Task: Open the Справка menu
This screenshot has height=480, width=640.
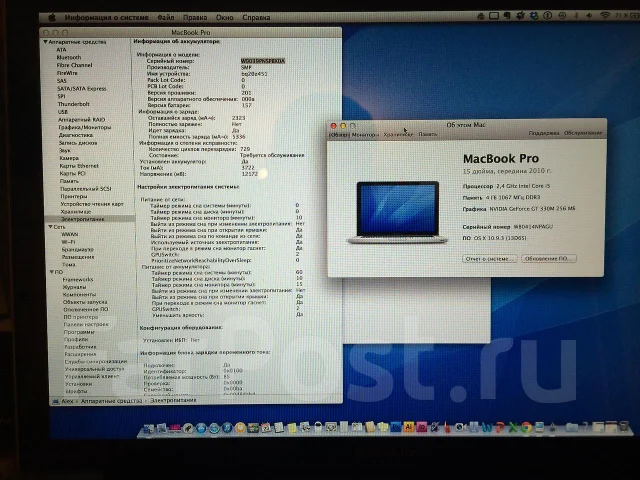Action: coord(256,18)
